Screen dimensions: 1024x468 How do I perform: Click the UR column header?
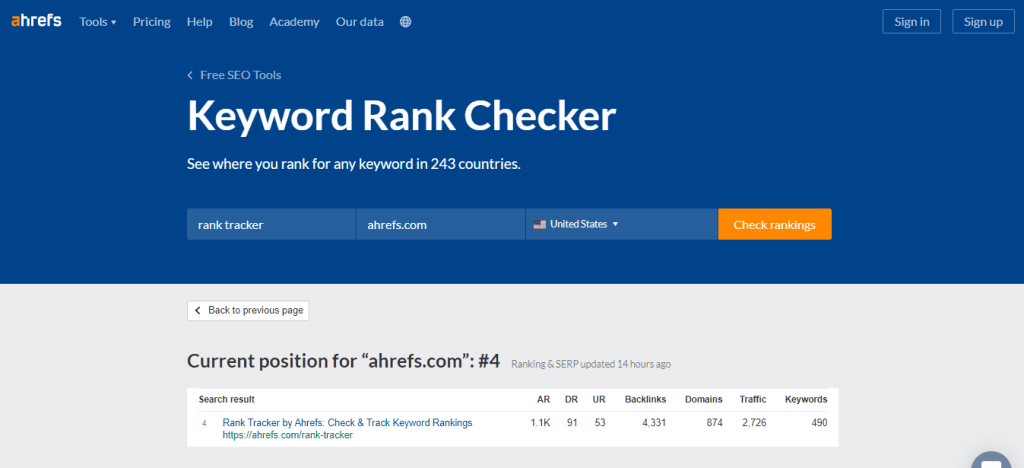[599, 399]
